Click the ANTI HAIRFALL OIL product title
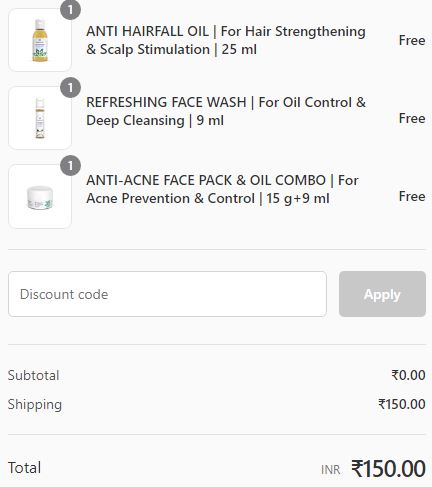 click(x=226, y=40)
